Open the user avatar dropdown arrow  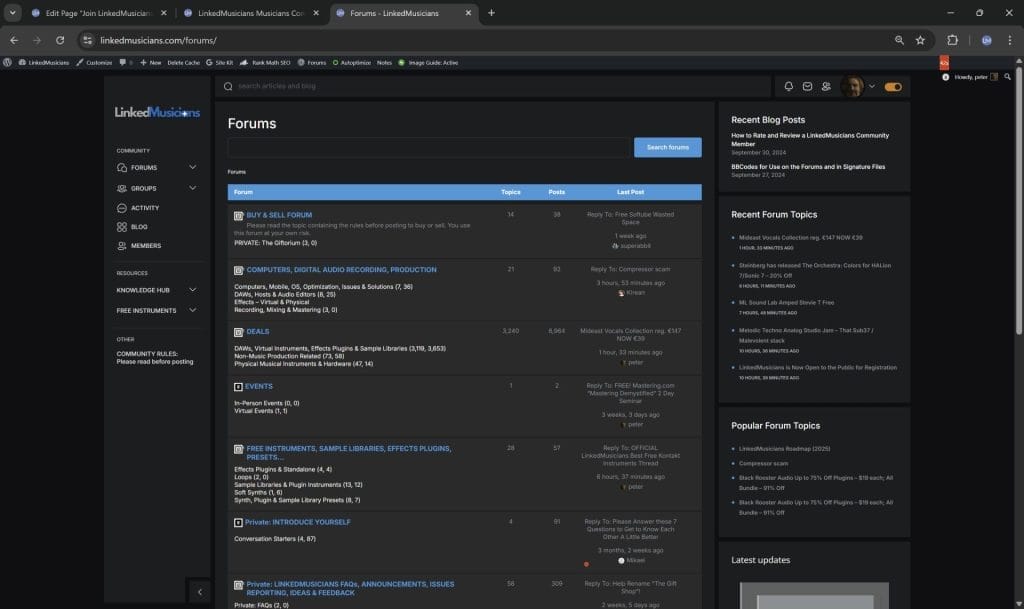871,87
